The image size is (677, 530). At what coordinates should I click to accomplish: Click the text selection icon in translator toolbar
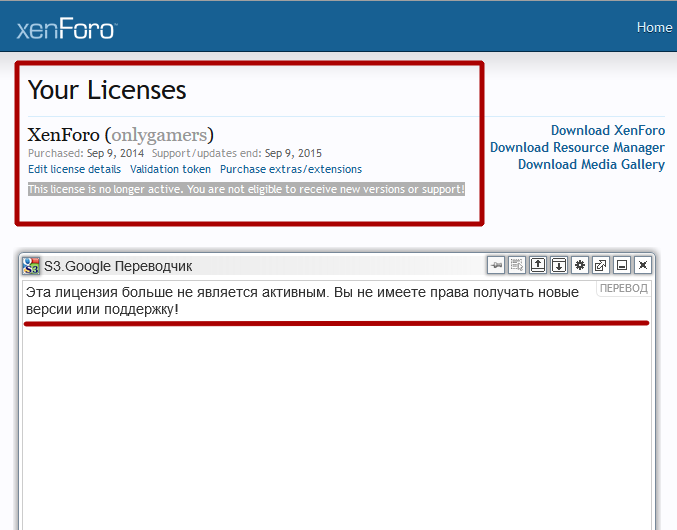click(517, 265)
